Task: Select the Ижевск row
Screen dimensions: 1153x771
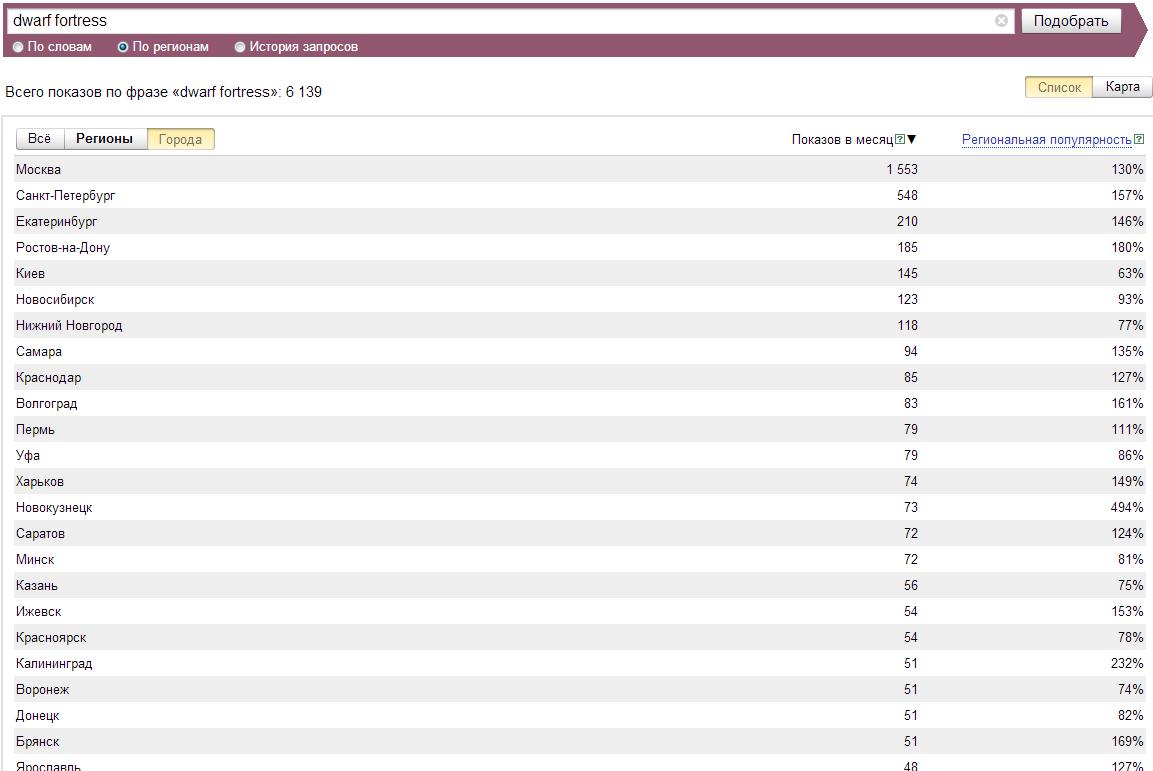Action: tap(579, 612)
